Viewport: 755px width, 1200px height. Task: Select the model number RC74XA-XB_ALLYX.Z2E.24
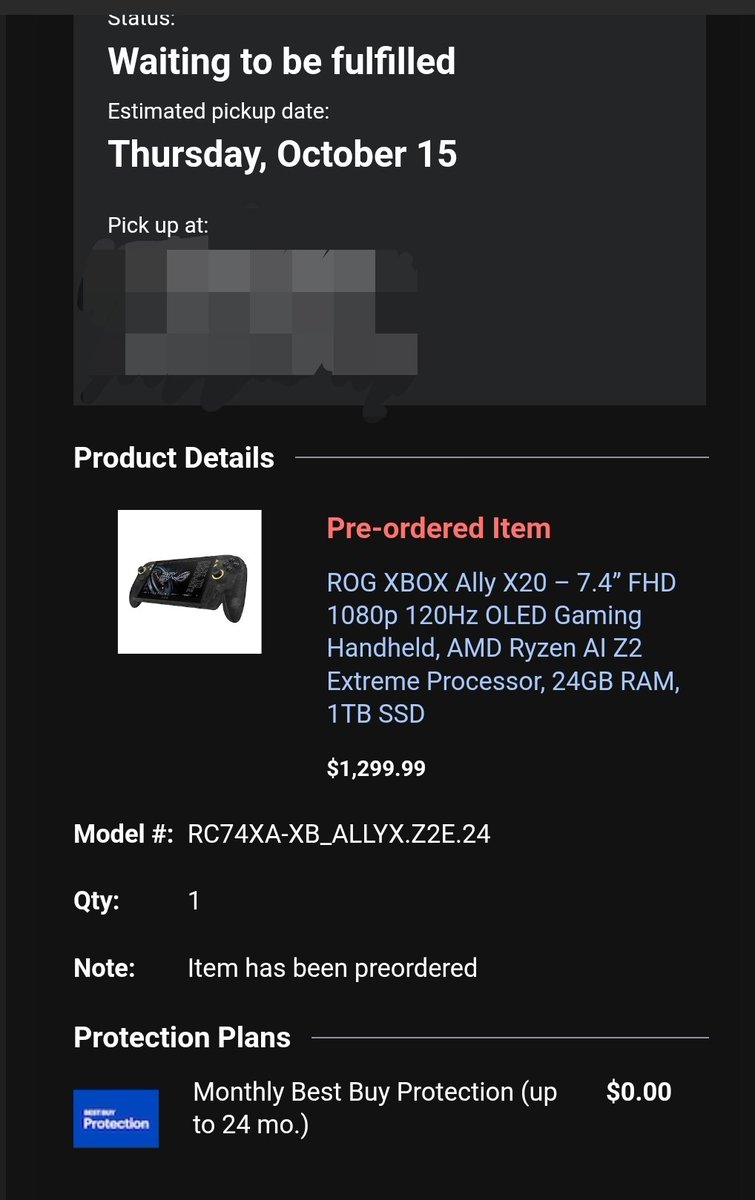(339, 834)
